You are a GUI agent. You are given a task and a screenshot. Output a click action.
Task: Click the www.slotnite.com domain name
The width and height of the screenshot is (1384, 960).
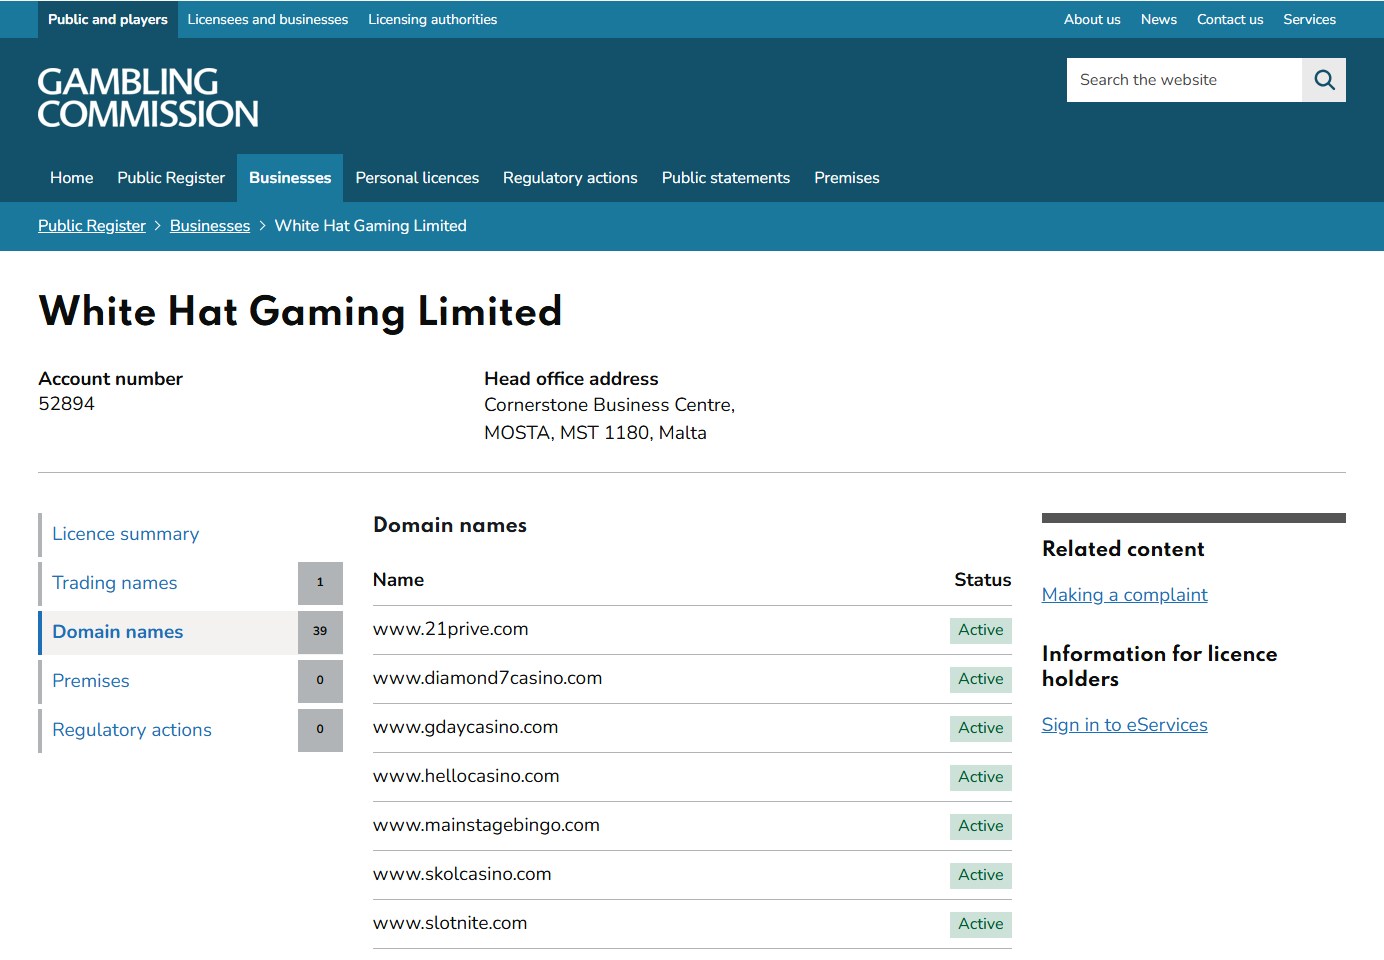coord(450,923)
